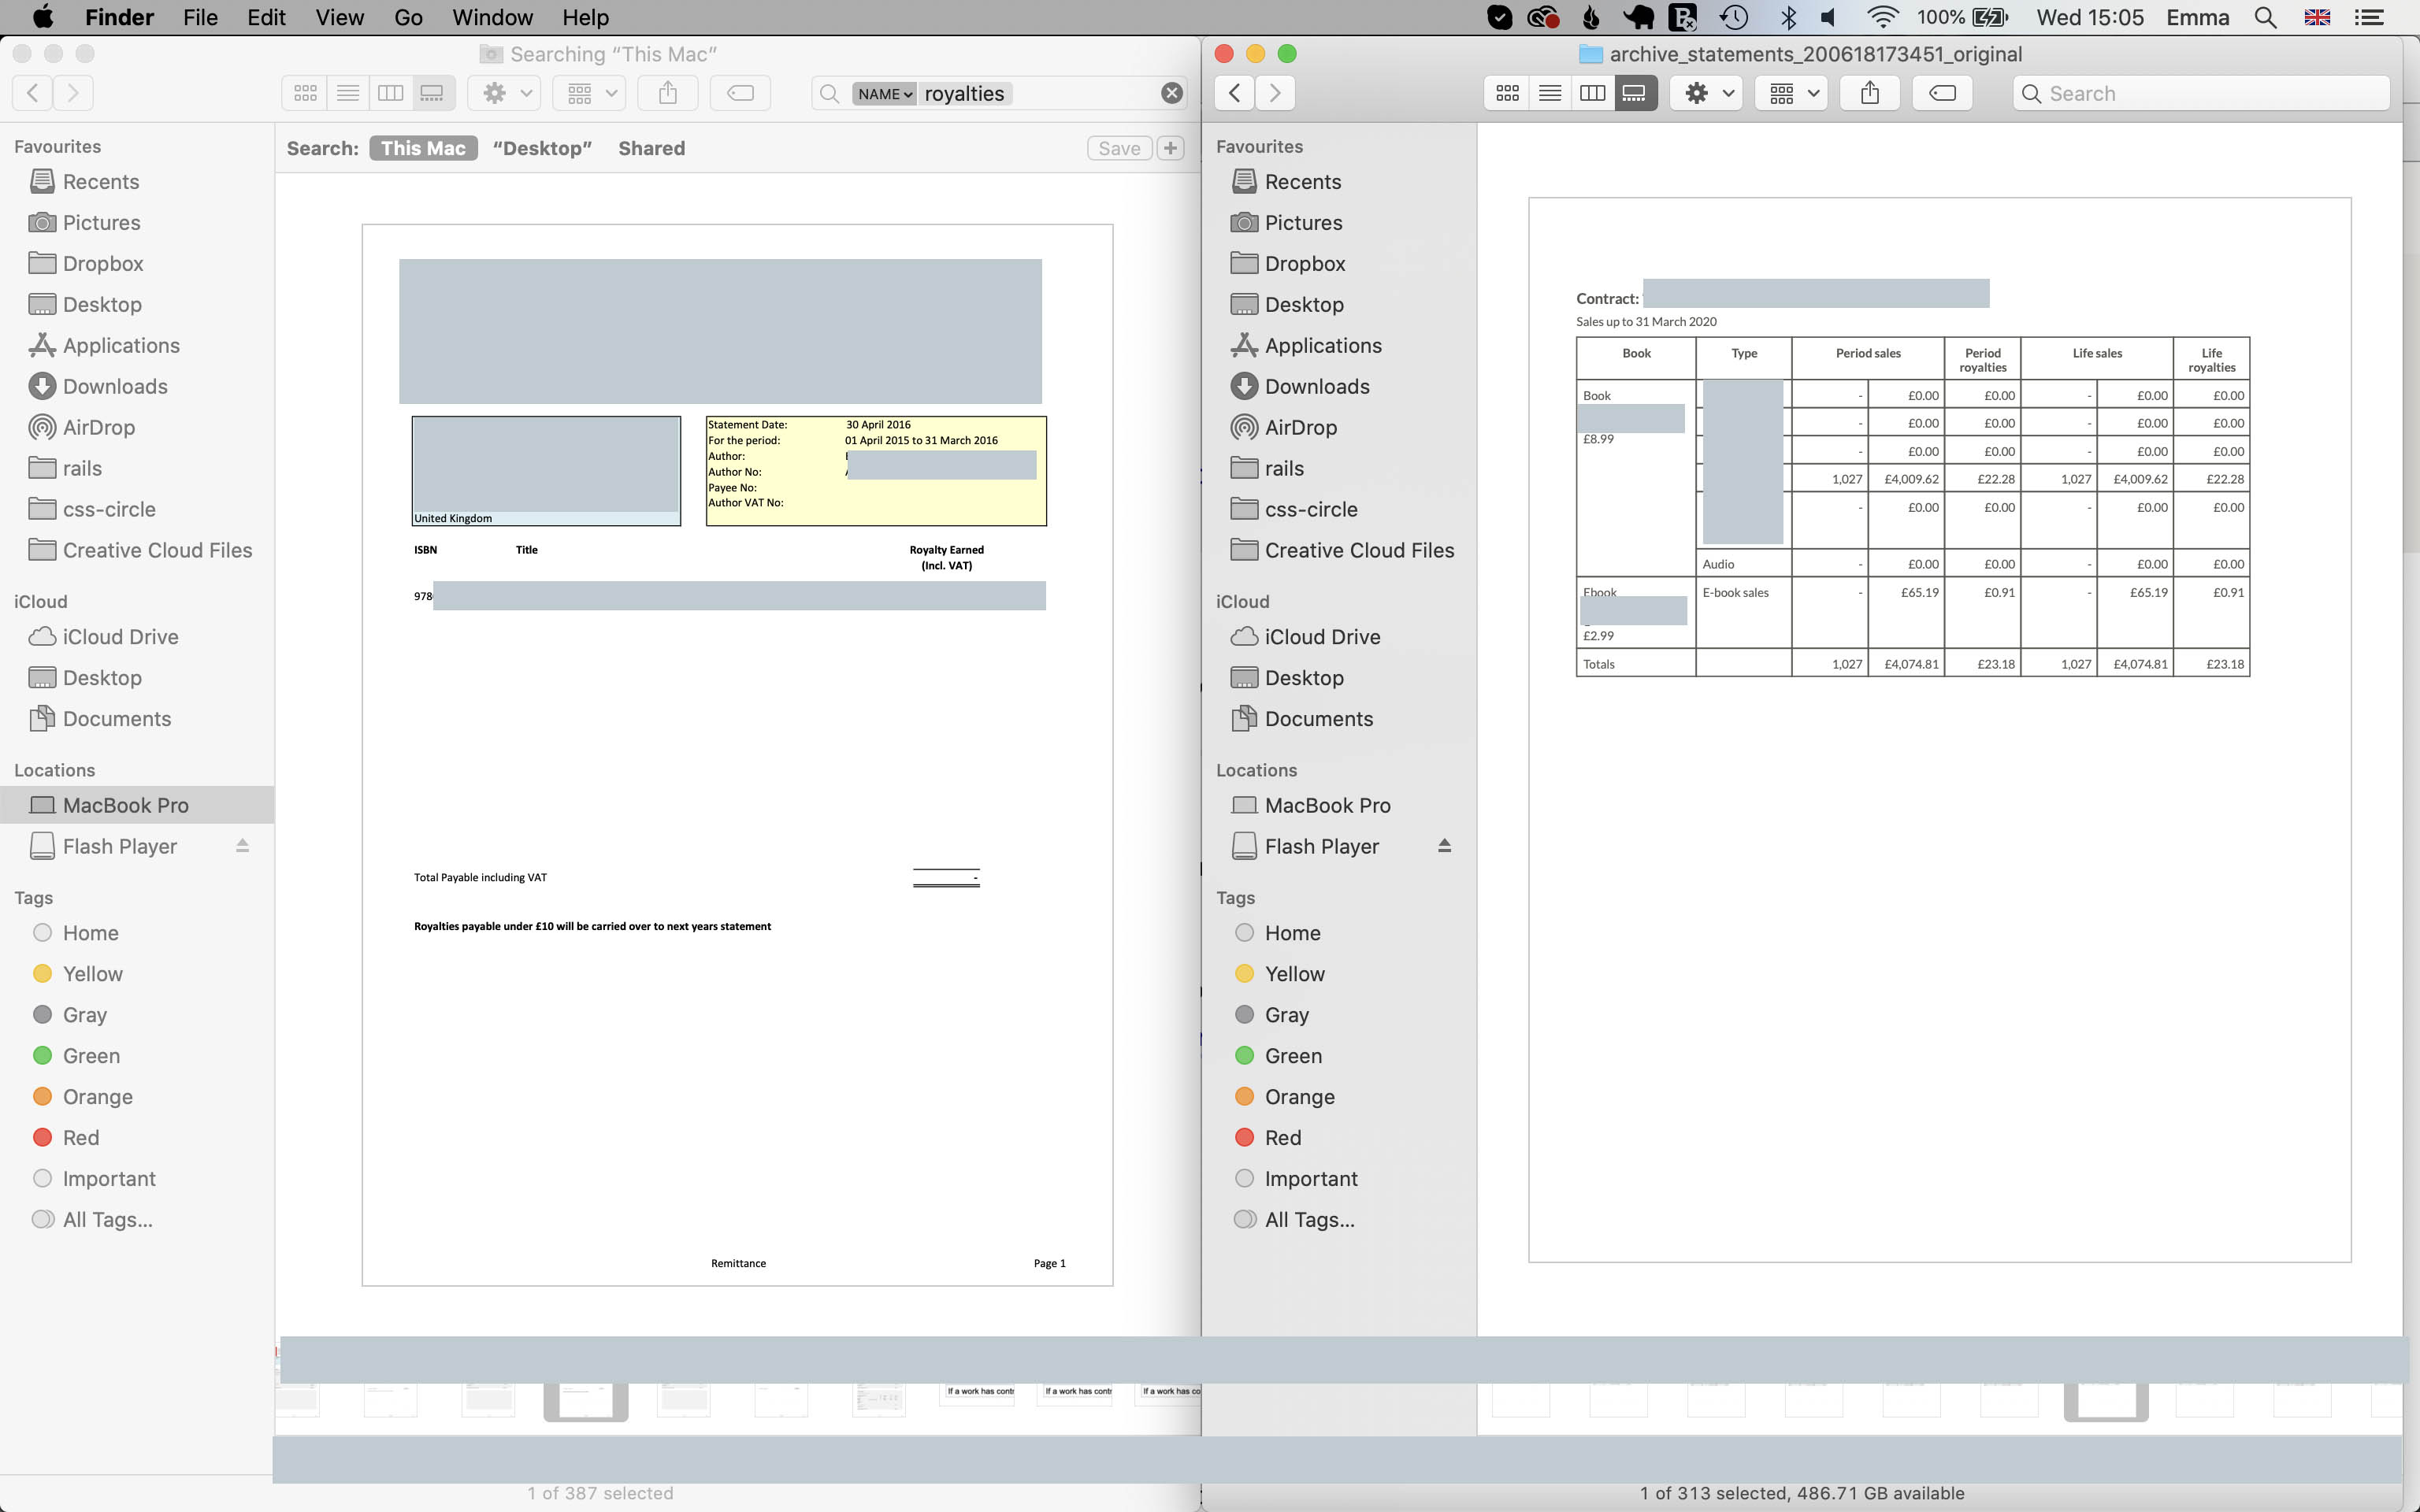
Task: Switch right window to icon view
Action: coord(1507,93)
